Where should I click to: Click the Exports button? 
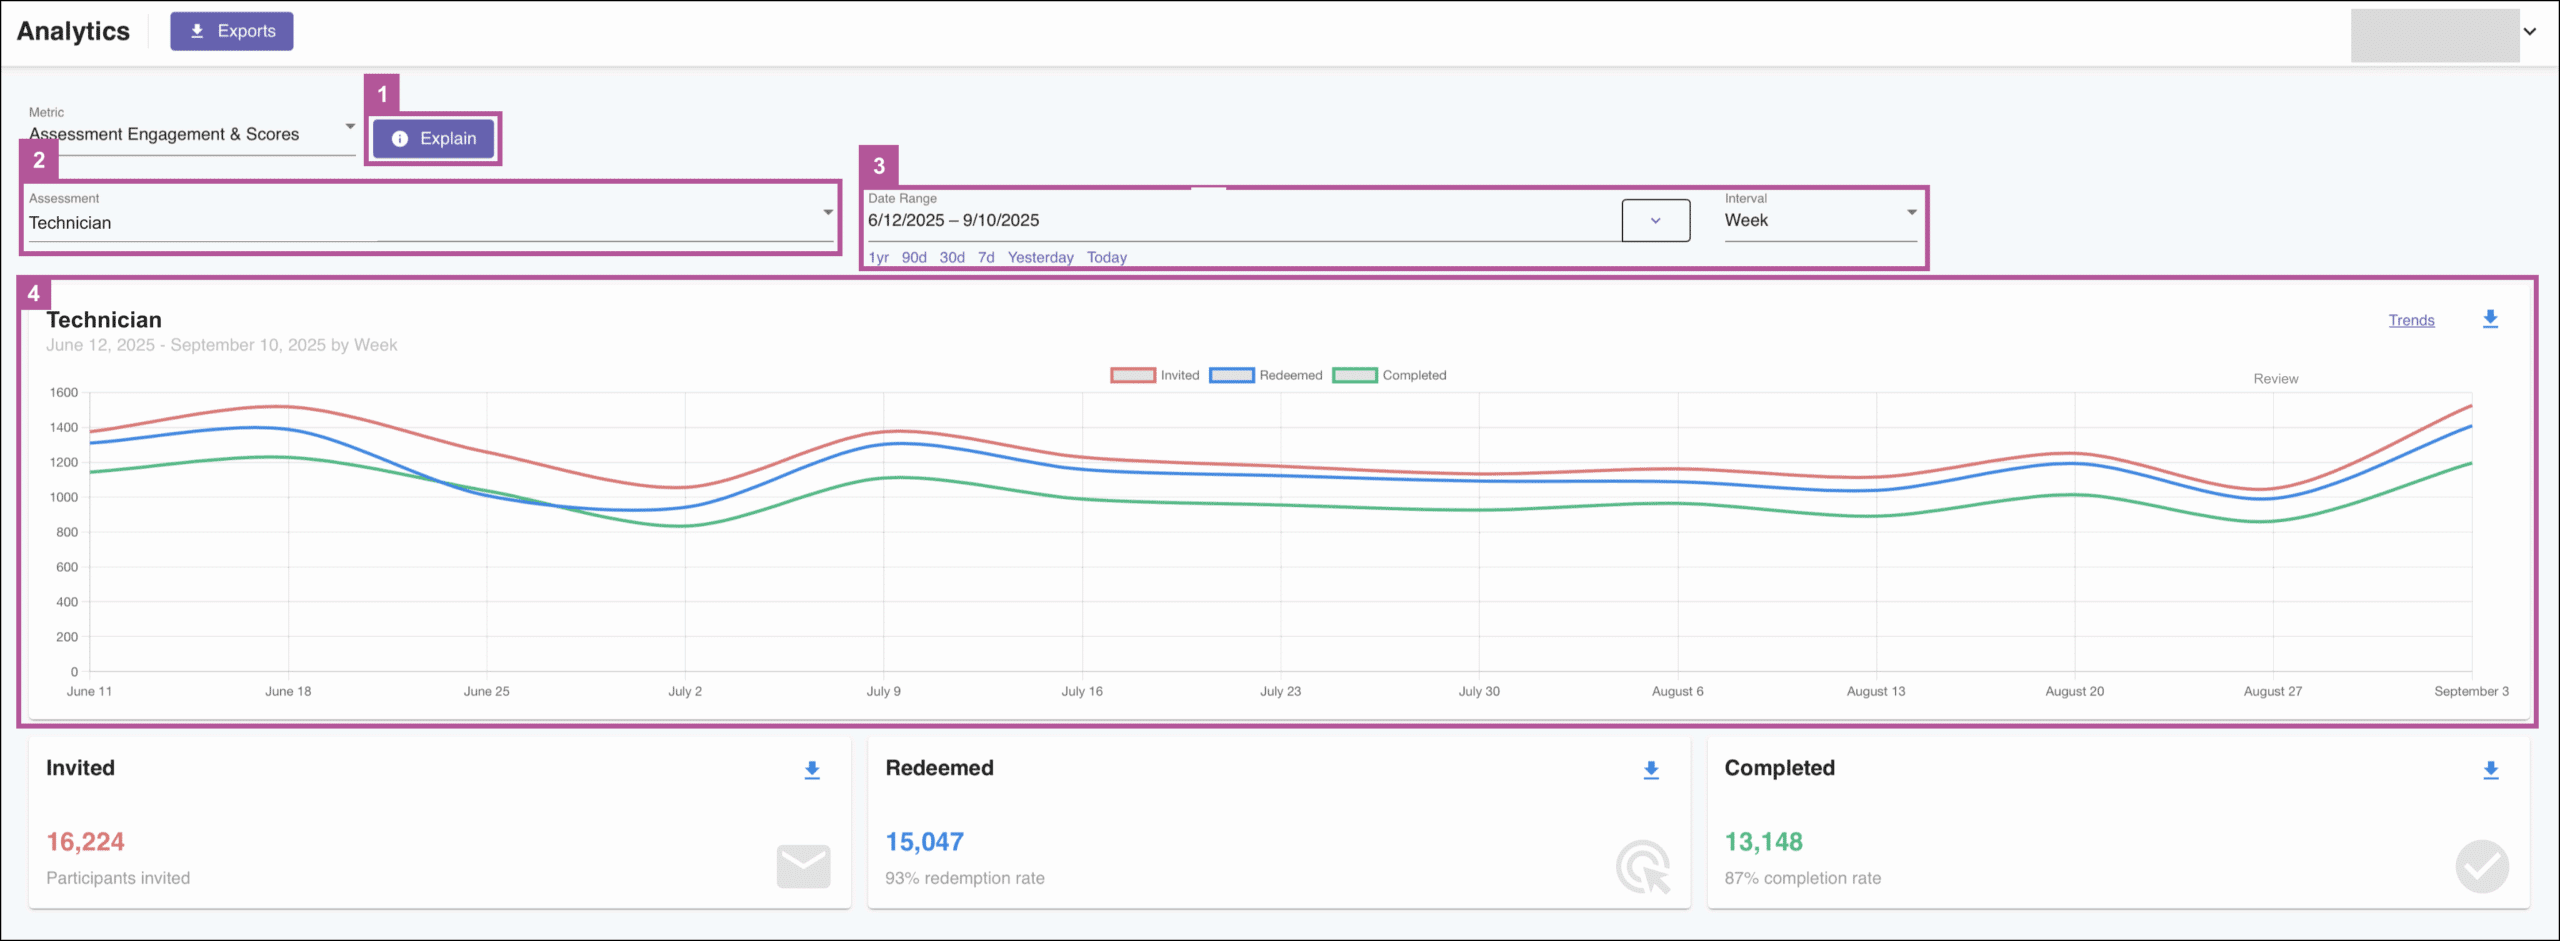(232, 31)
